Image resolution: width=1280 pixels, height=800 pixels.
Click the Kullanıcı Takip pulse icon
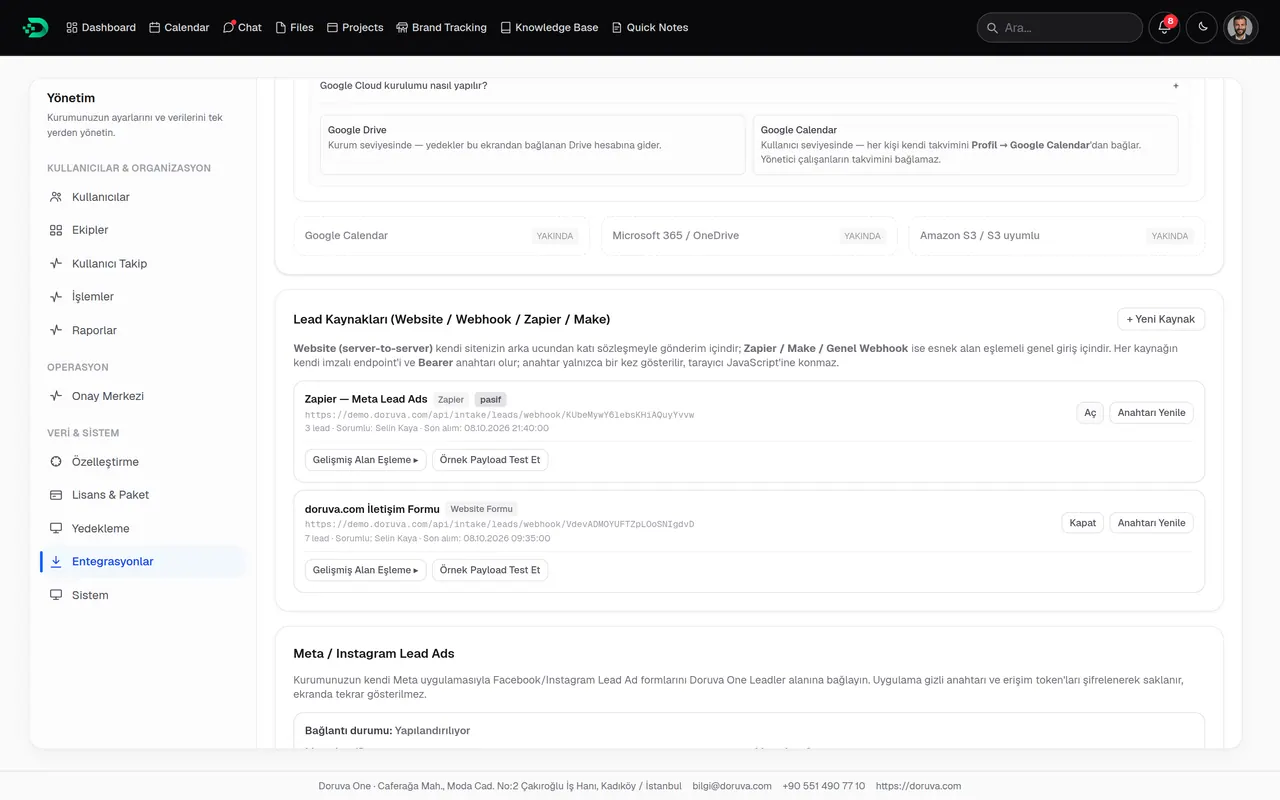point(56,264)
